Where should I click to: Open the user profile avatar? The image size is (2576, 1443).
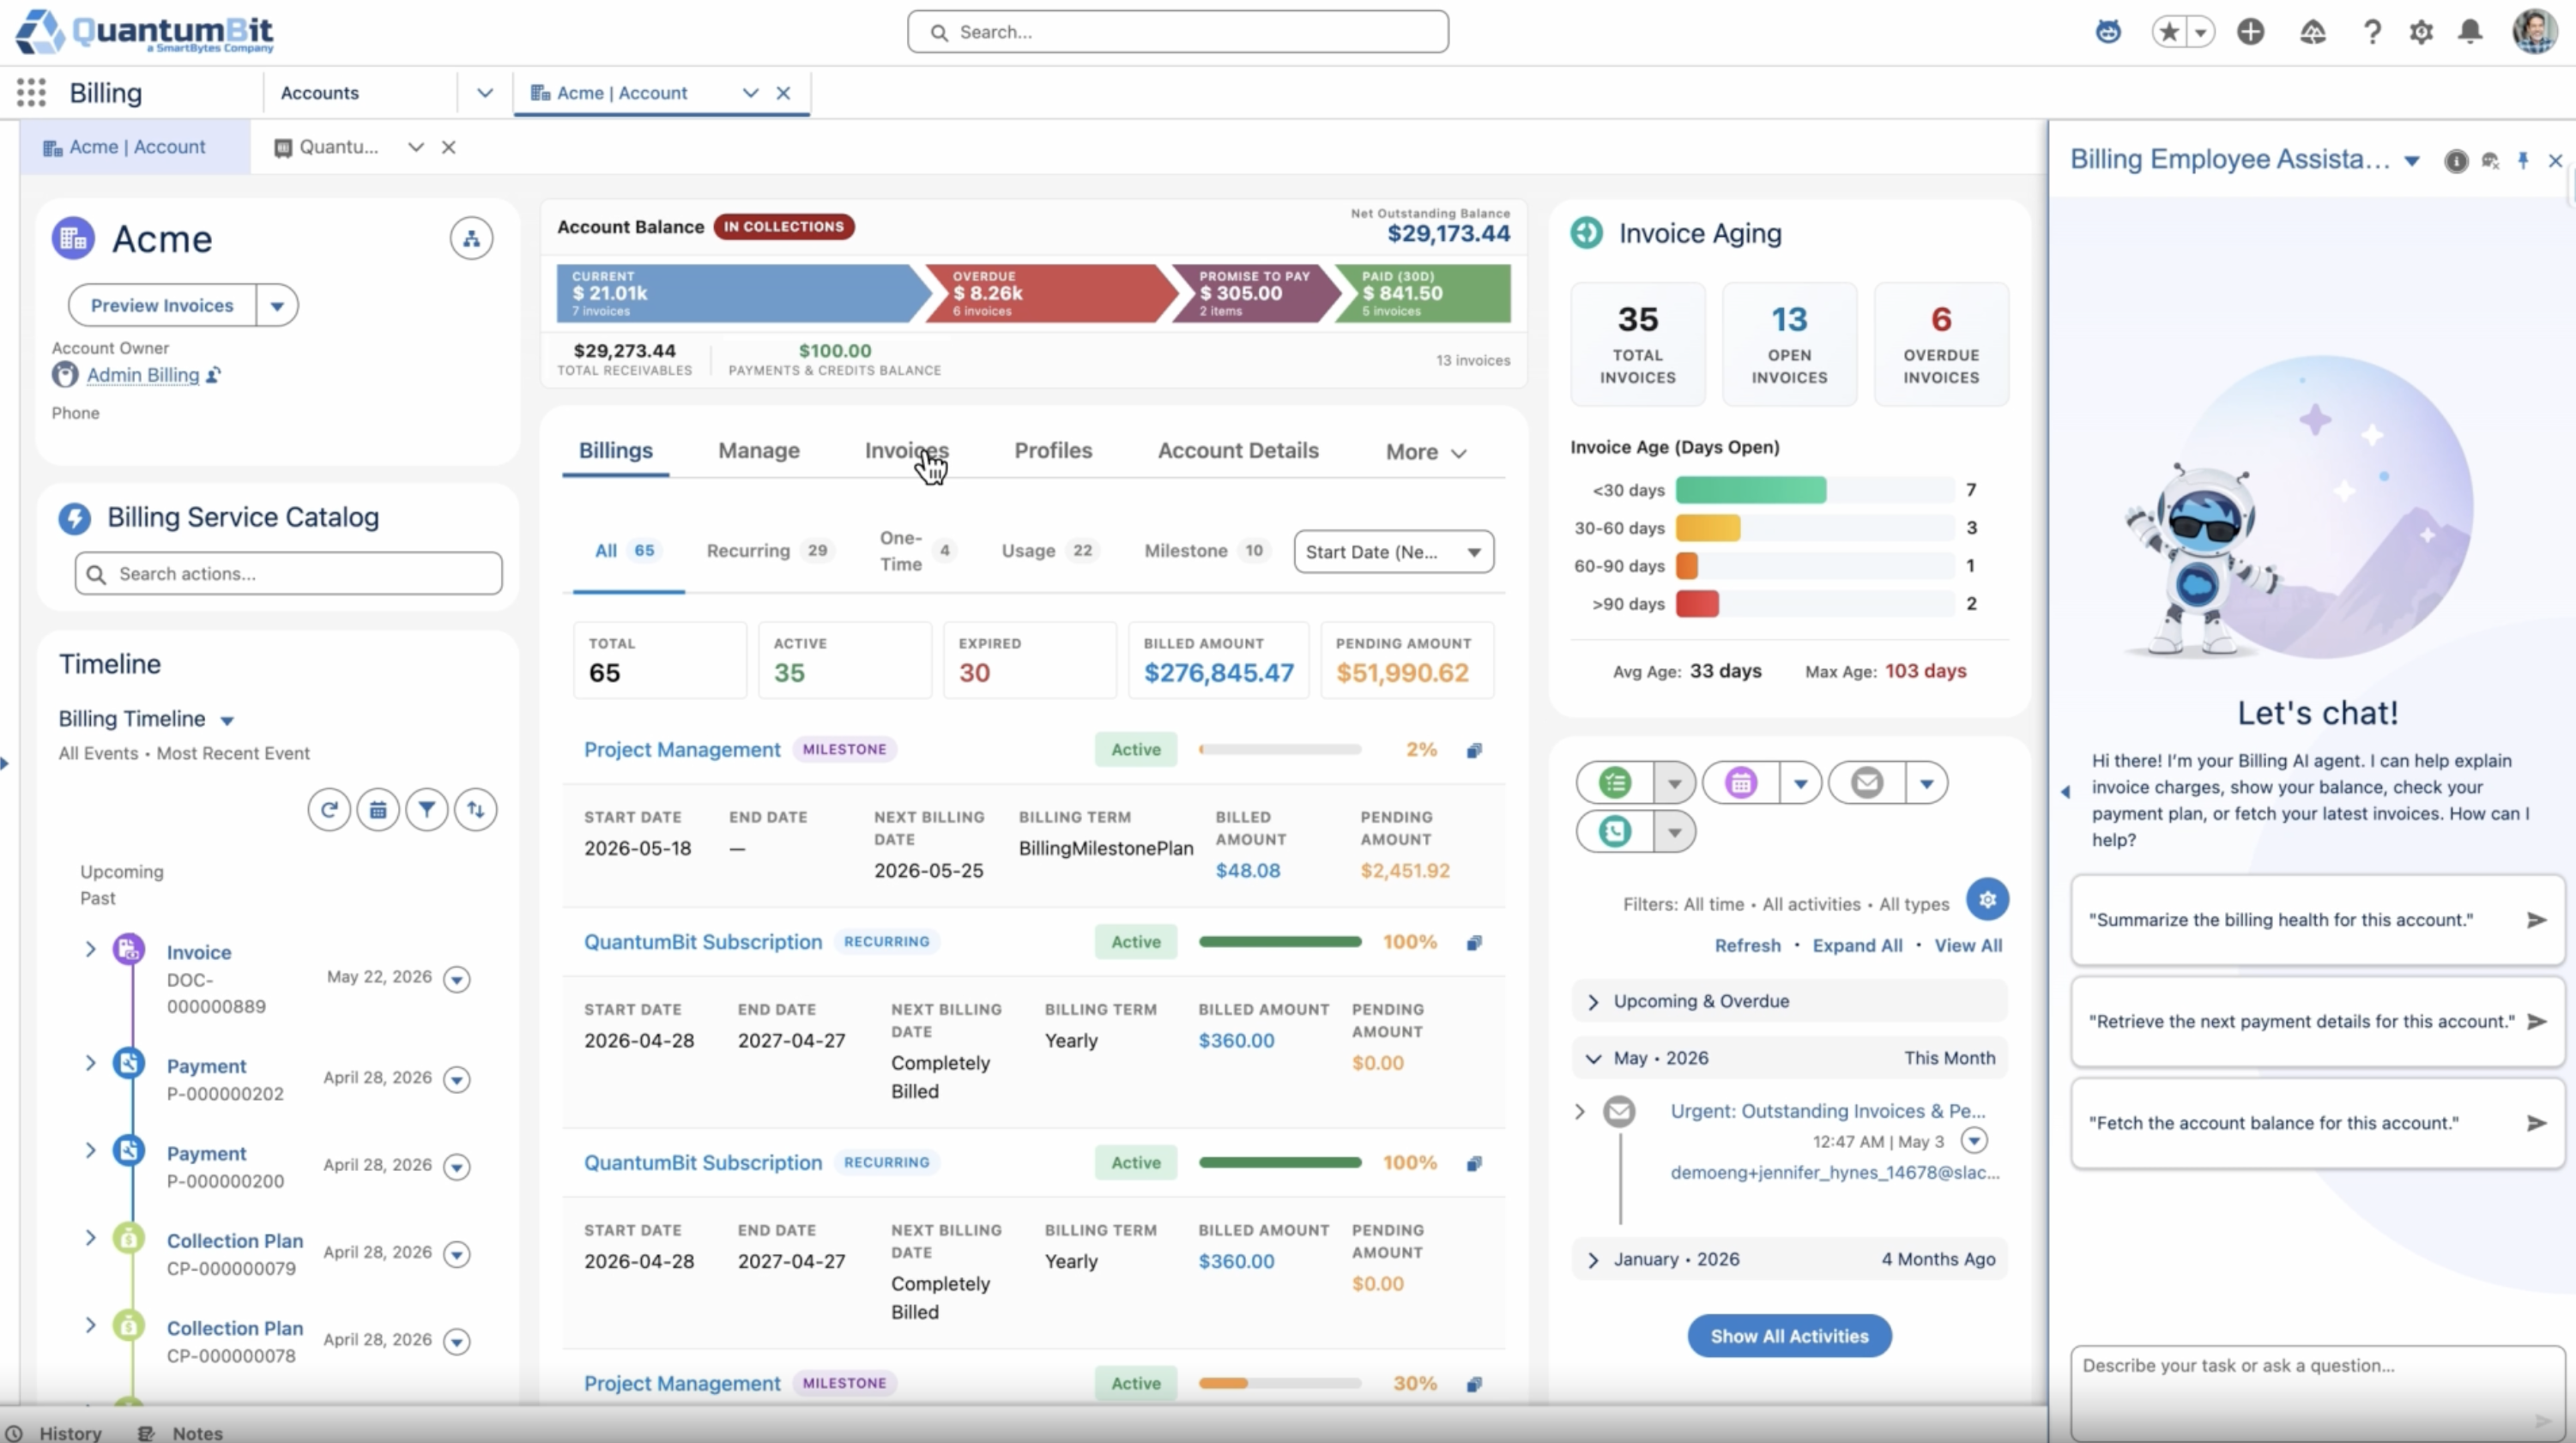2534,32
